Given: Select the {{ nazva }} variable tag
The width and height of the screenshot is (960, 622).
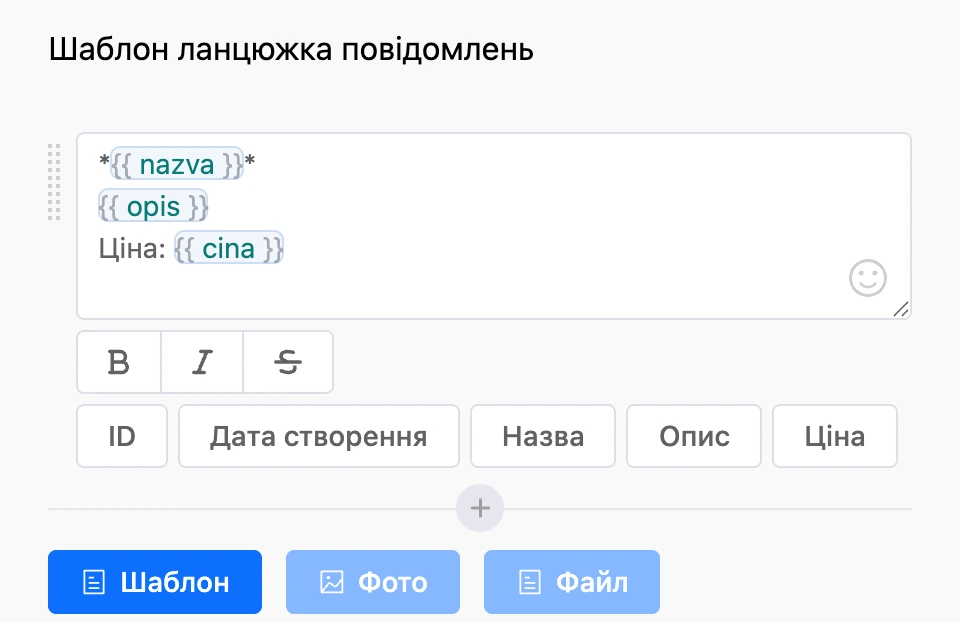Looking at the screenshot, I should [177, 164].
